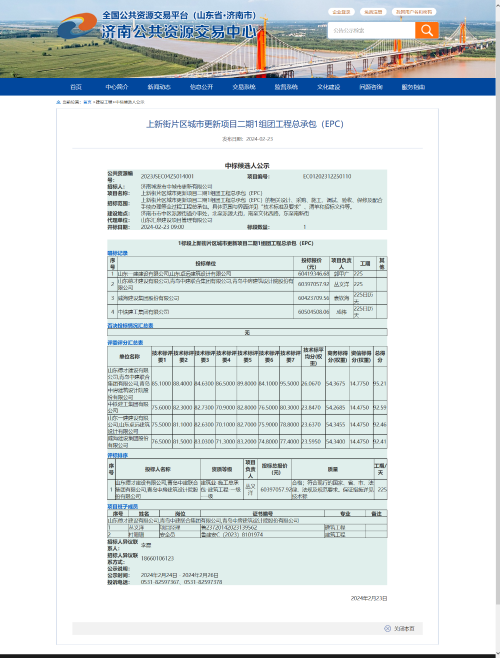Click the 评审评分汇总表 section link
The width and height of the screenshot is (500, 658).
pyautogui.click(x=125, y=342)
